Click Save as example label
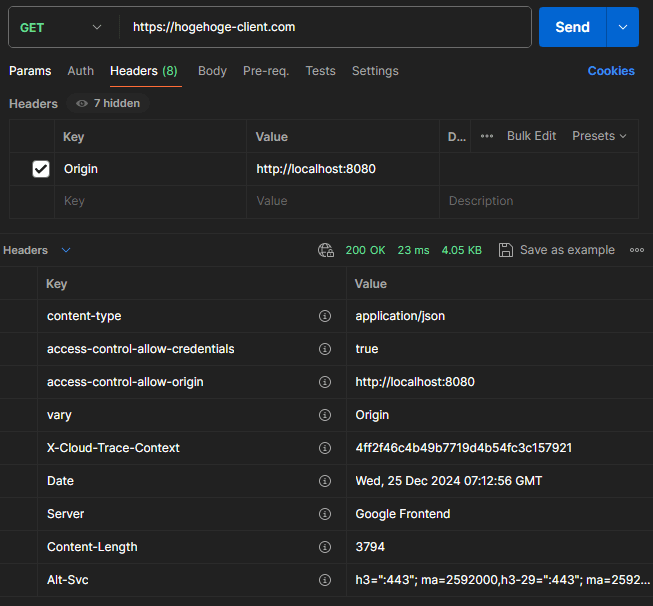Screen dimensions: 653x606 (x=567, y=250)
